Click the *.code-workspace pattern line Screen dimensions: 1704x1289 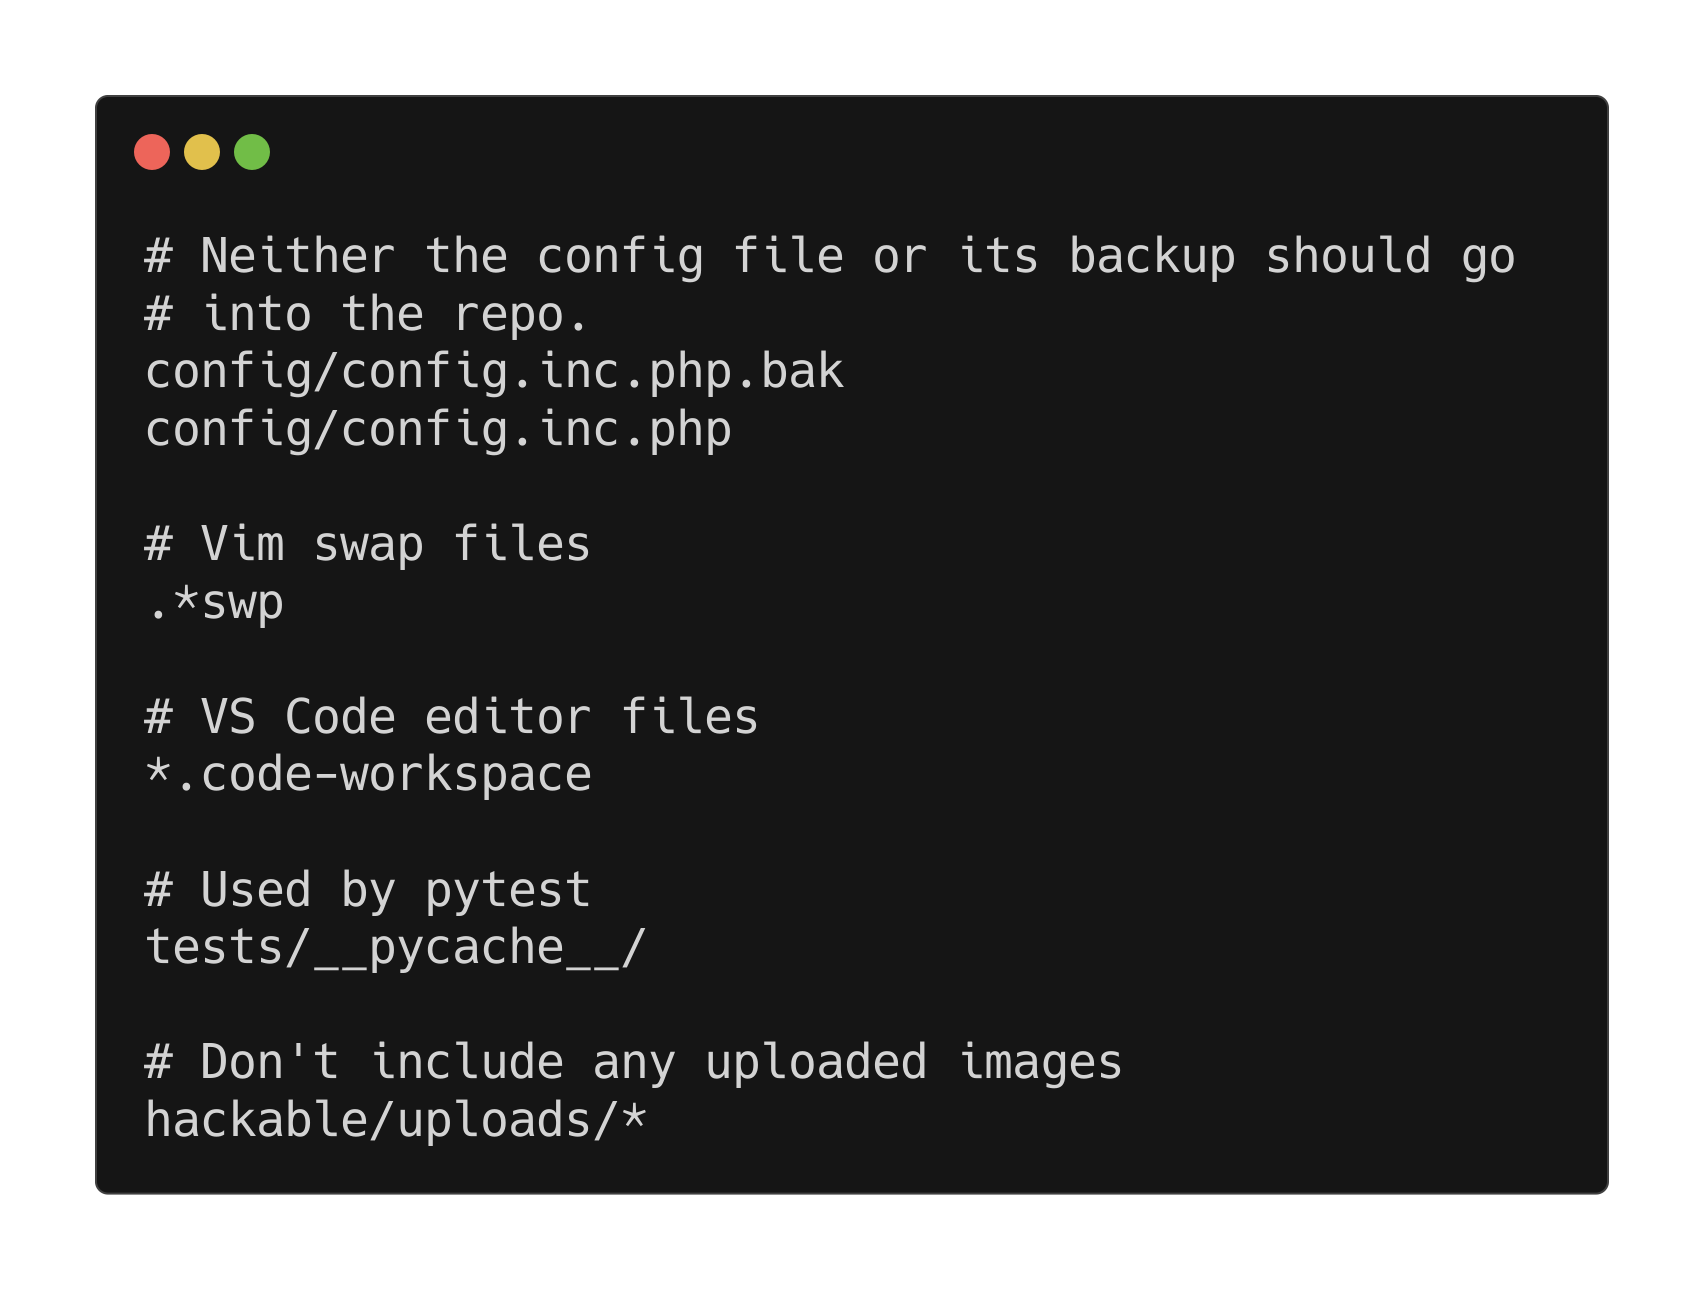click(368, 776)
